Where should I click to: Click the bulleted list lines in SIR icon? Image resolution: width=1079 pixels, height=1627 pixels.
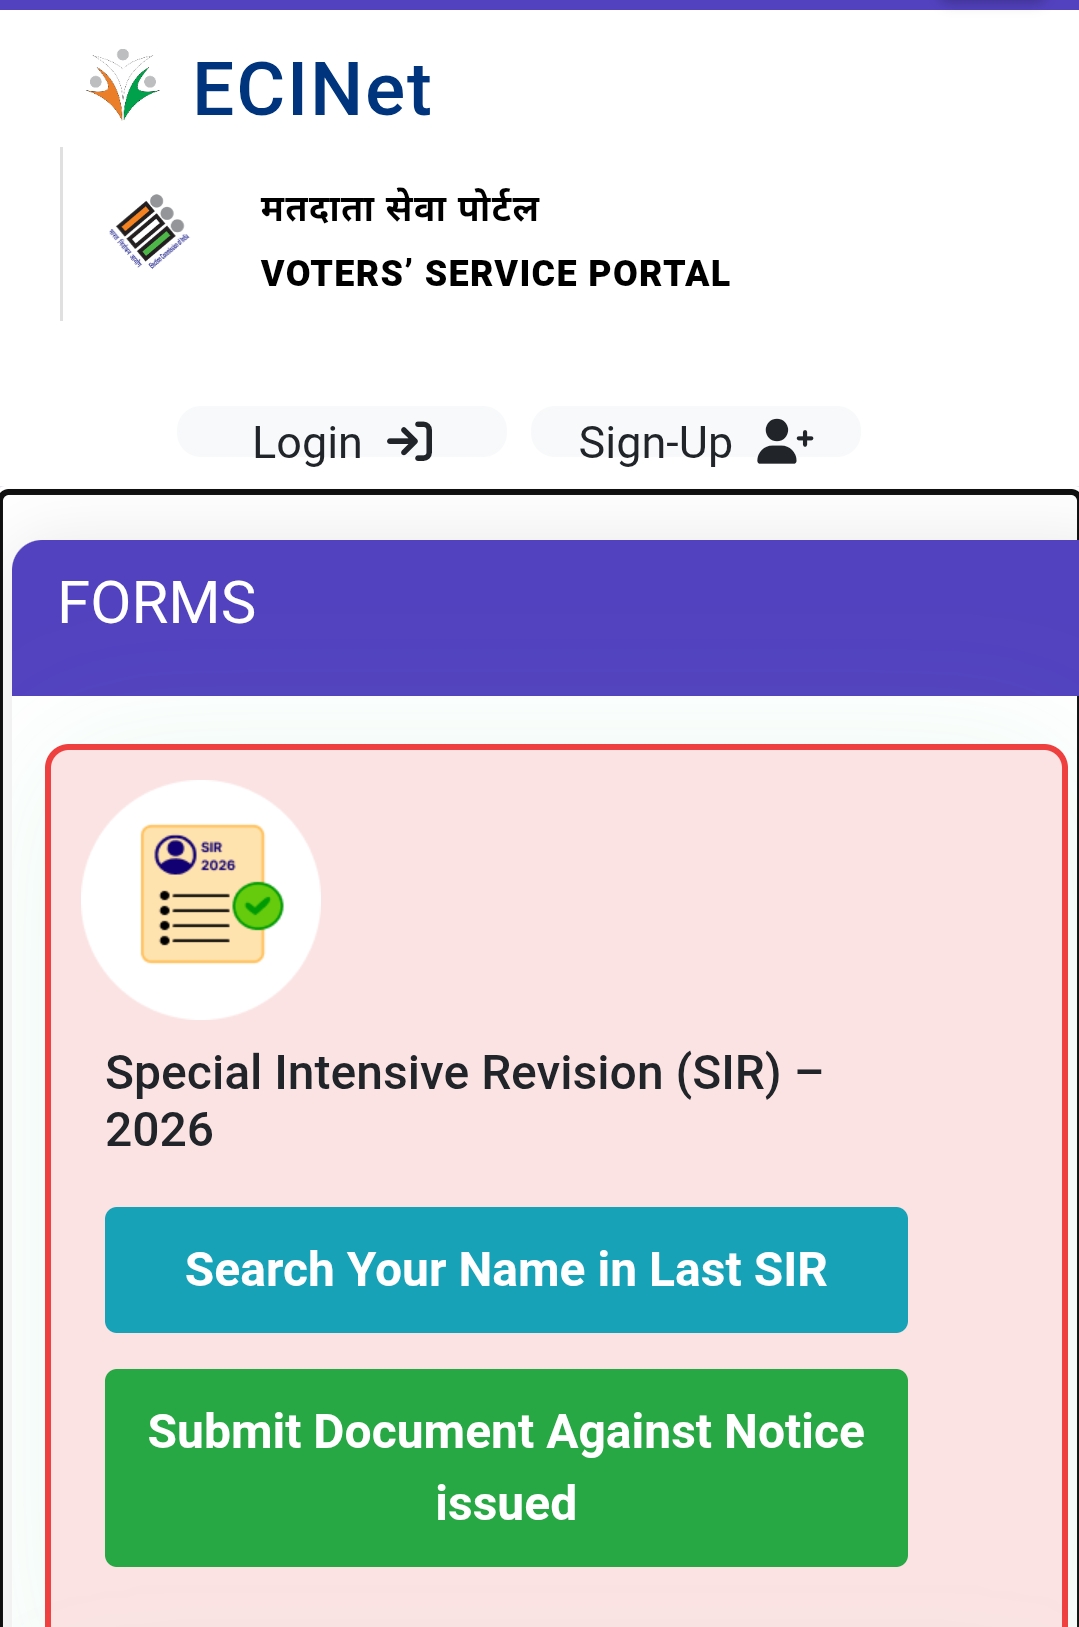point(197,918)
